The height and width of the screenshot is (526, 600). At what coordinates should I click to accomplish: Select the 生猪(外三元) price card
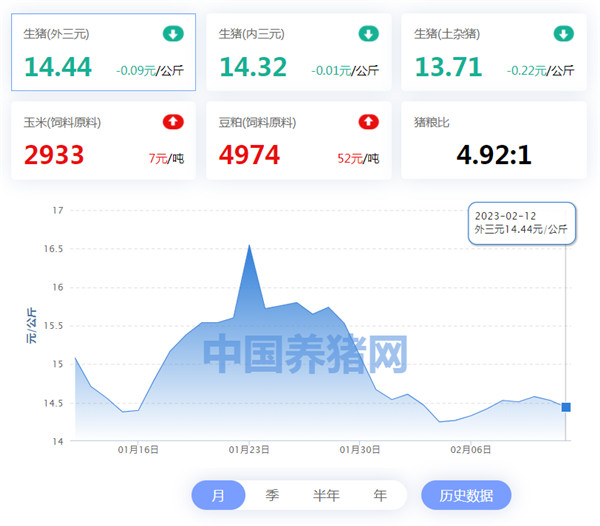(104, 52)
